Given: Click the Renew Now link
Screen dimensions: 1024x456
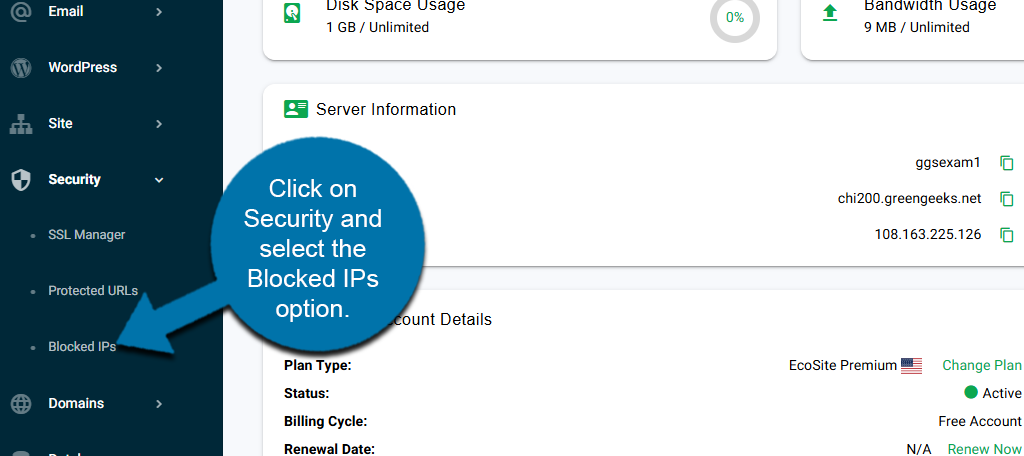Looking at the screenshot, I should (985, 449).
